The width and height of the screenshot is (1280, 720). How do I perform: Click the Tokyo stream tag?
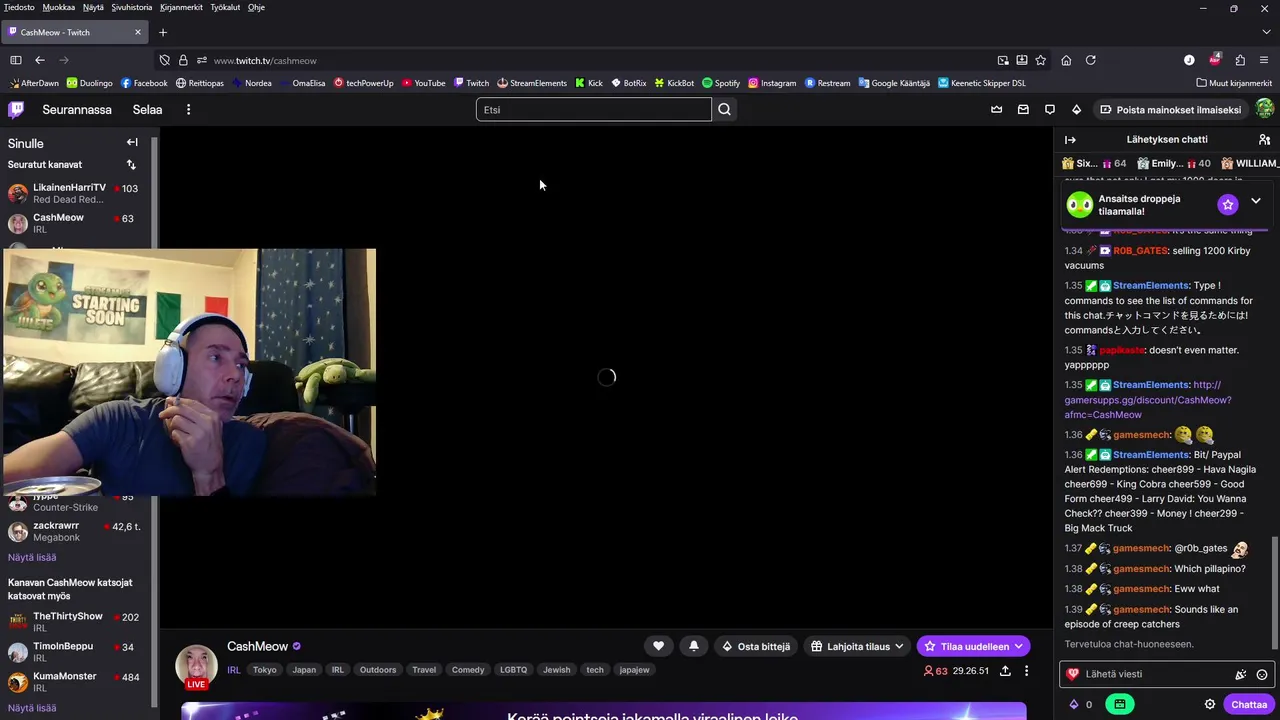click(x=265, y=670)
